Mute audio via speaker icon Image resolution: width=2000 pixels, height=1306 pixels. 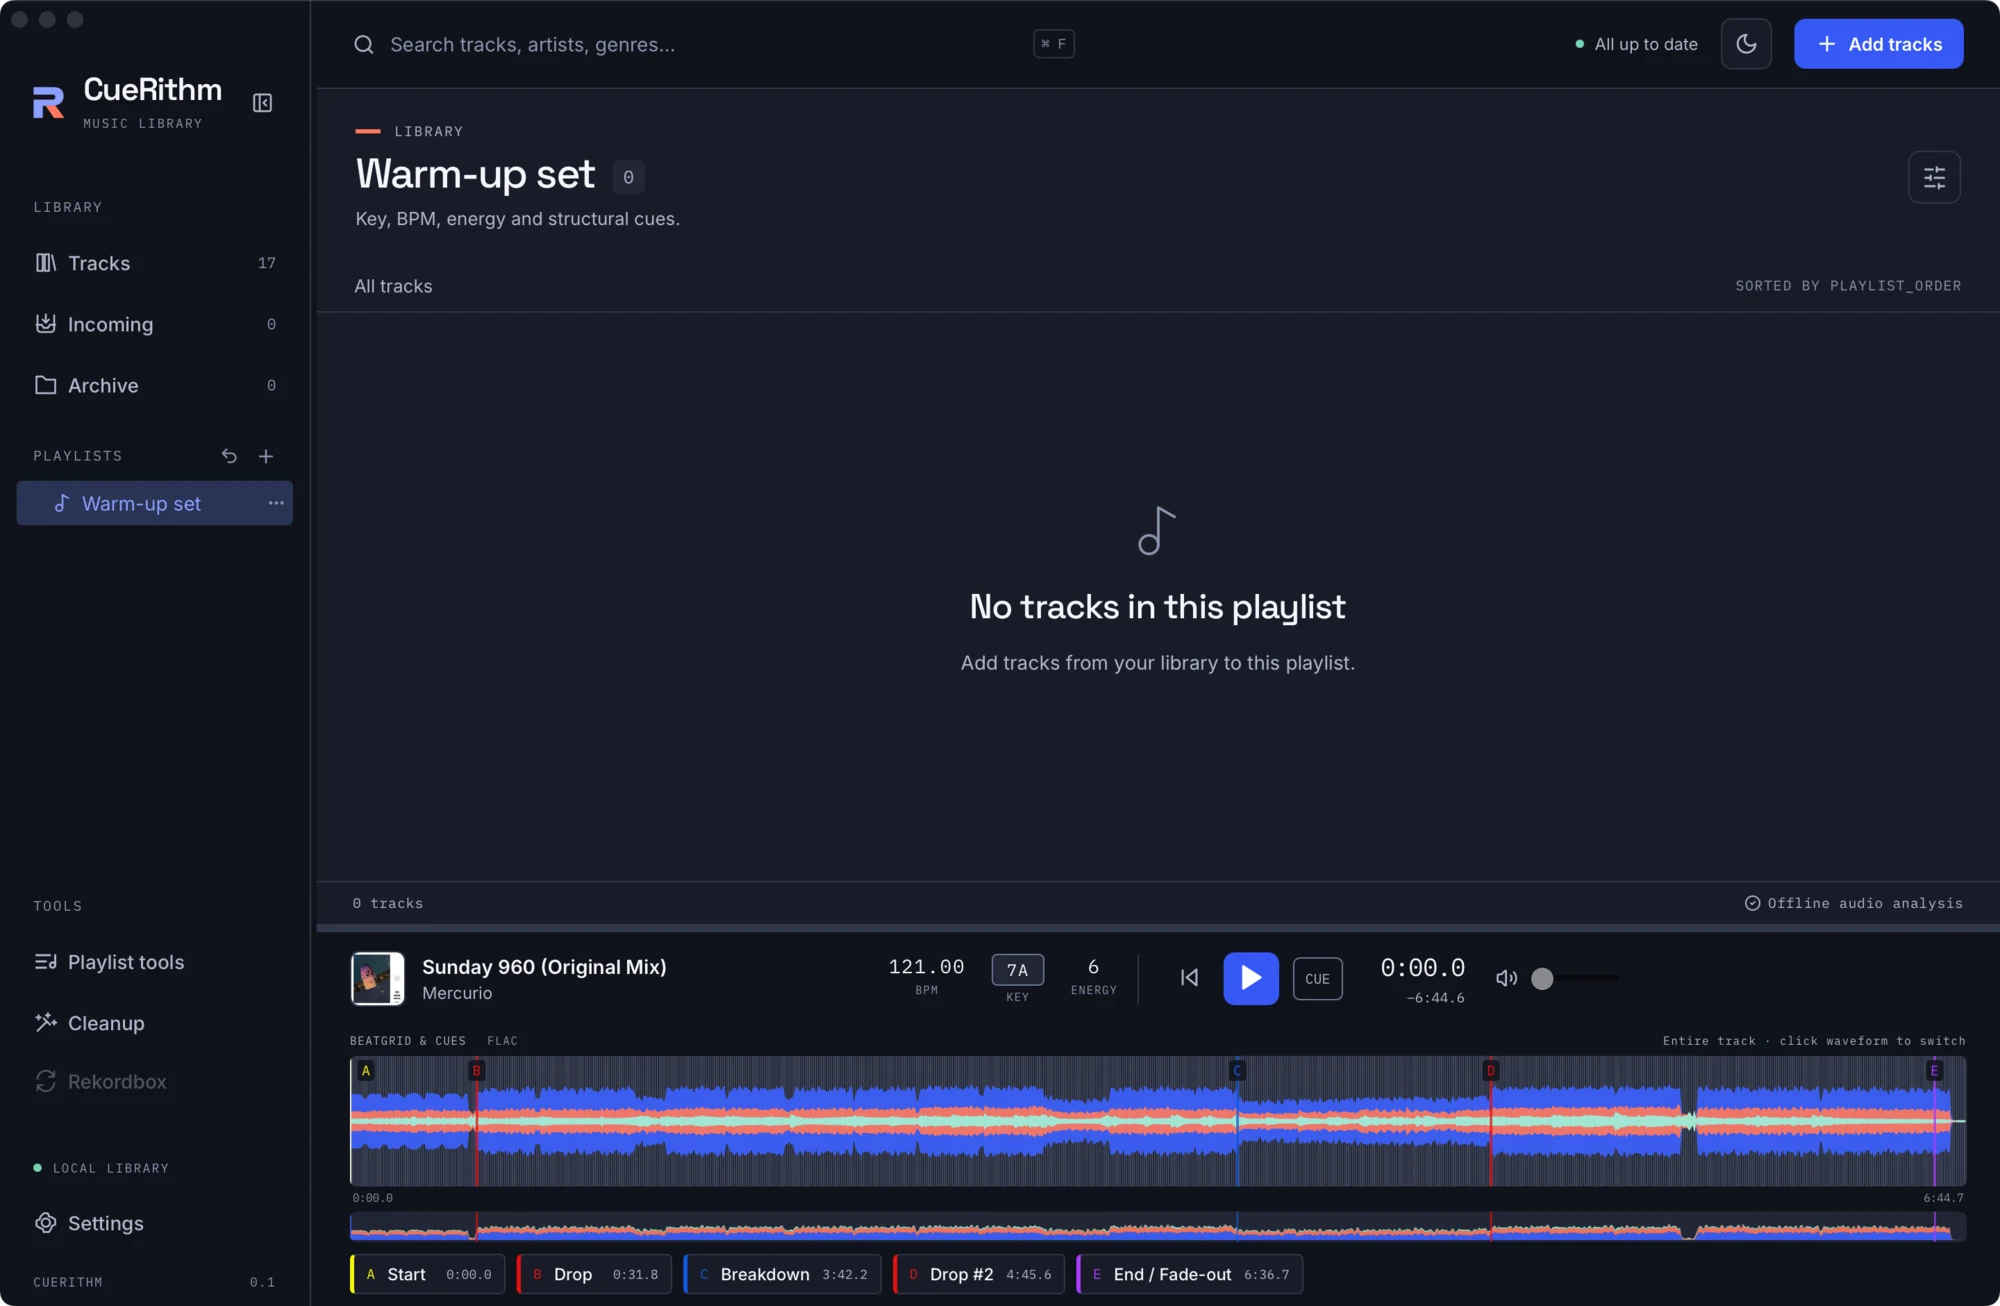pyautogui.click(x=1506, y=978)
